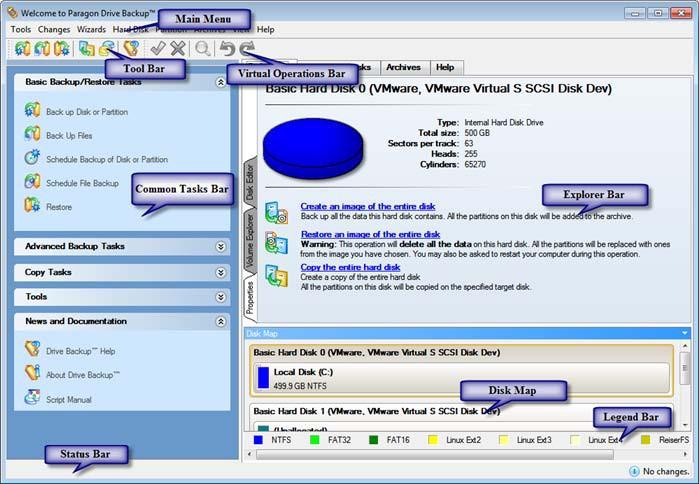
Task: Open the Changes menu
Action: pos(54,29)
